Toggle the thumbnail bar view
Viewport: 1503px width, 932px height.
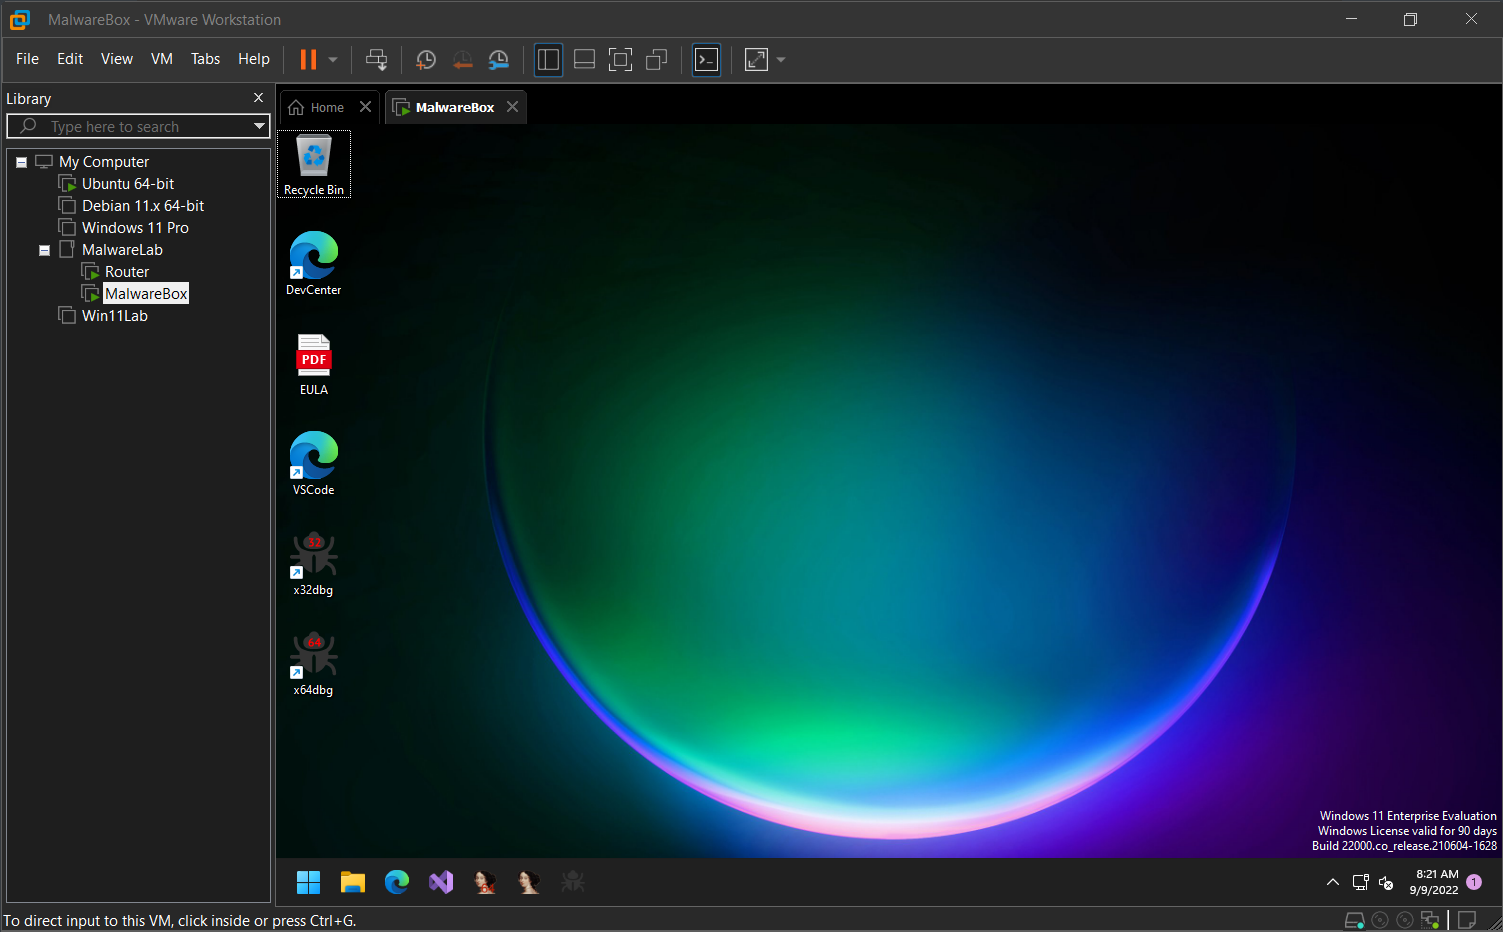pyautogui.click(x=584, y=60)
